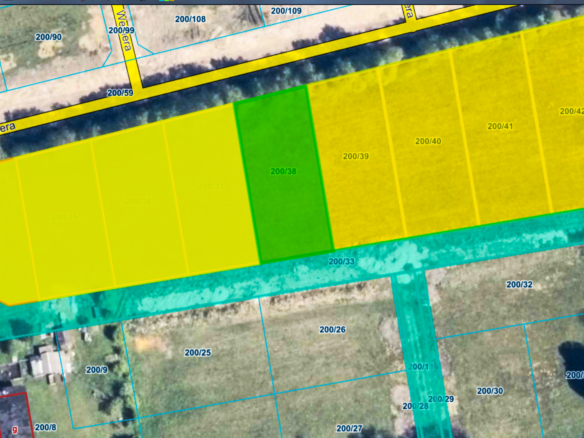Select parcel labeled 200/108
Image resolution: width=584 pixels, height=438 pixels.
pos(190,19)
